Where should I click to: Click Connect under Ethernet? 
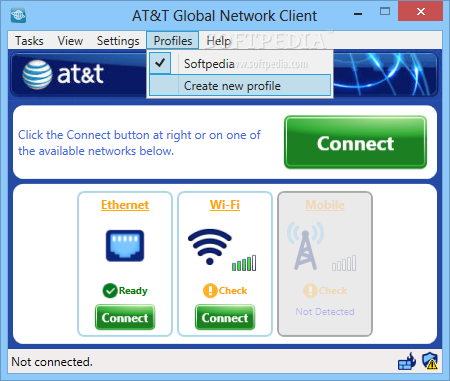click(125, 317)
